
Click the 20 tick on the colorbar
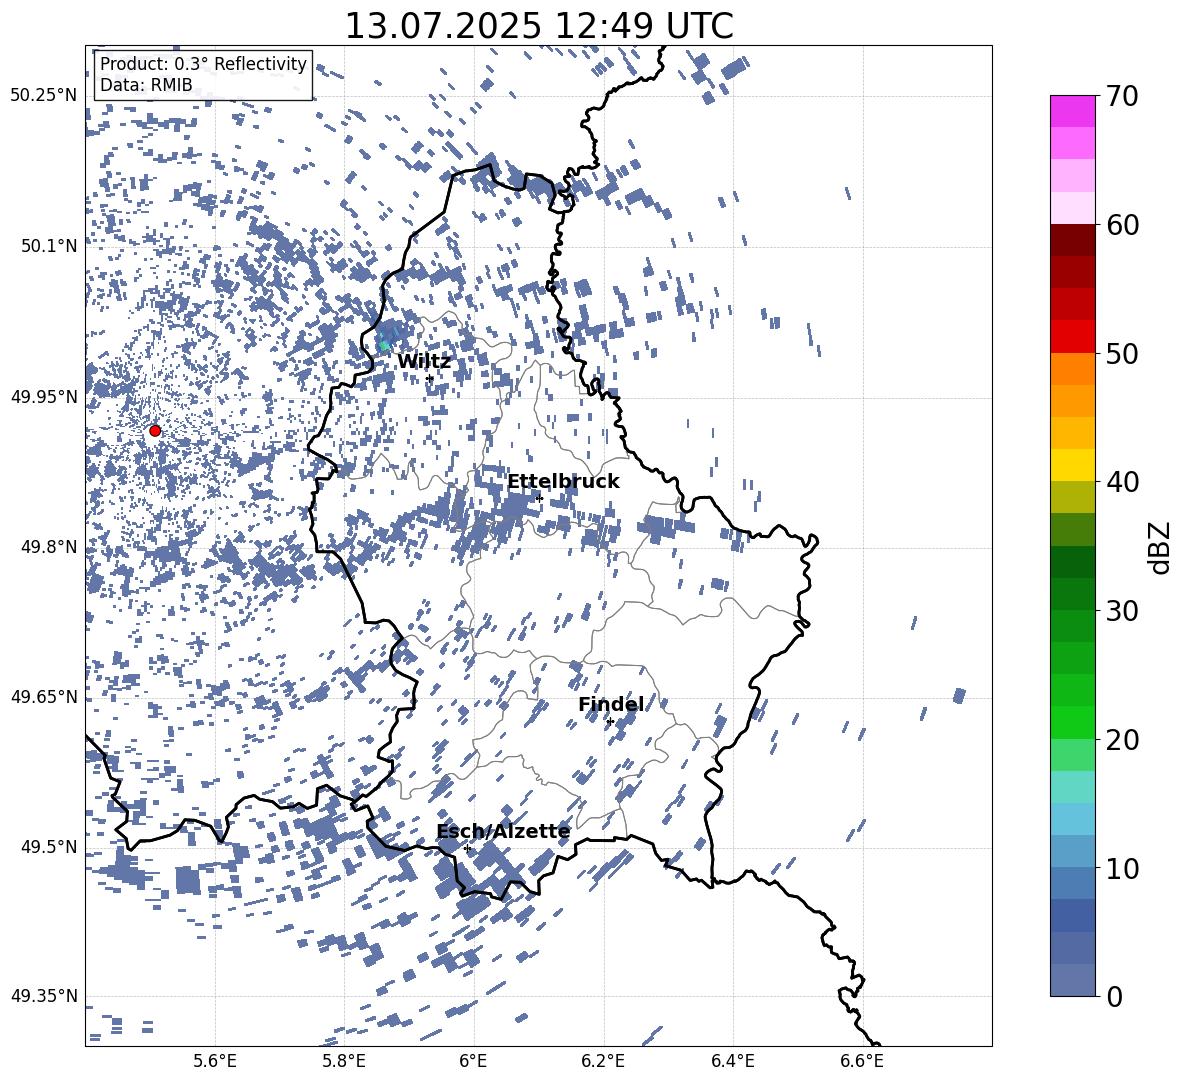(x=1122, y=740)
